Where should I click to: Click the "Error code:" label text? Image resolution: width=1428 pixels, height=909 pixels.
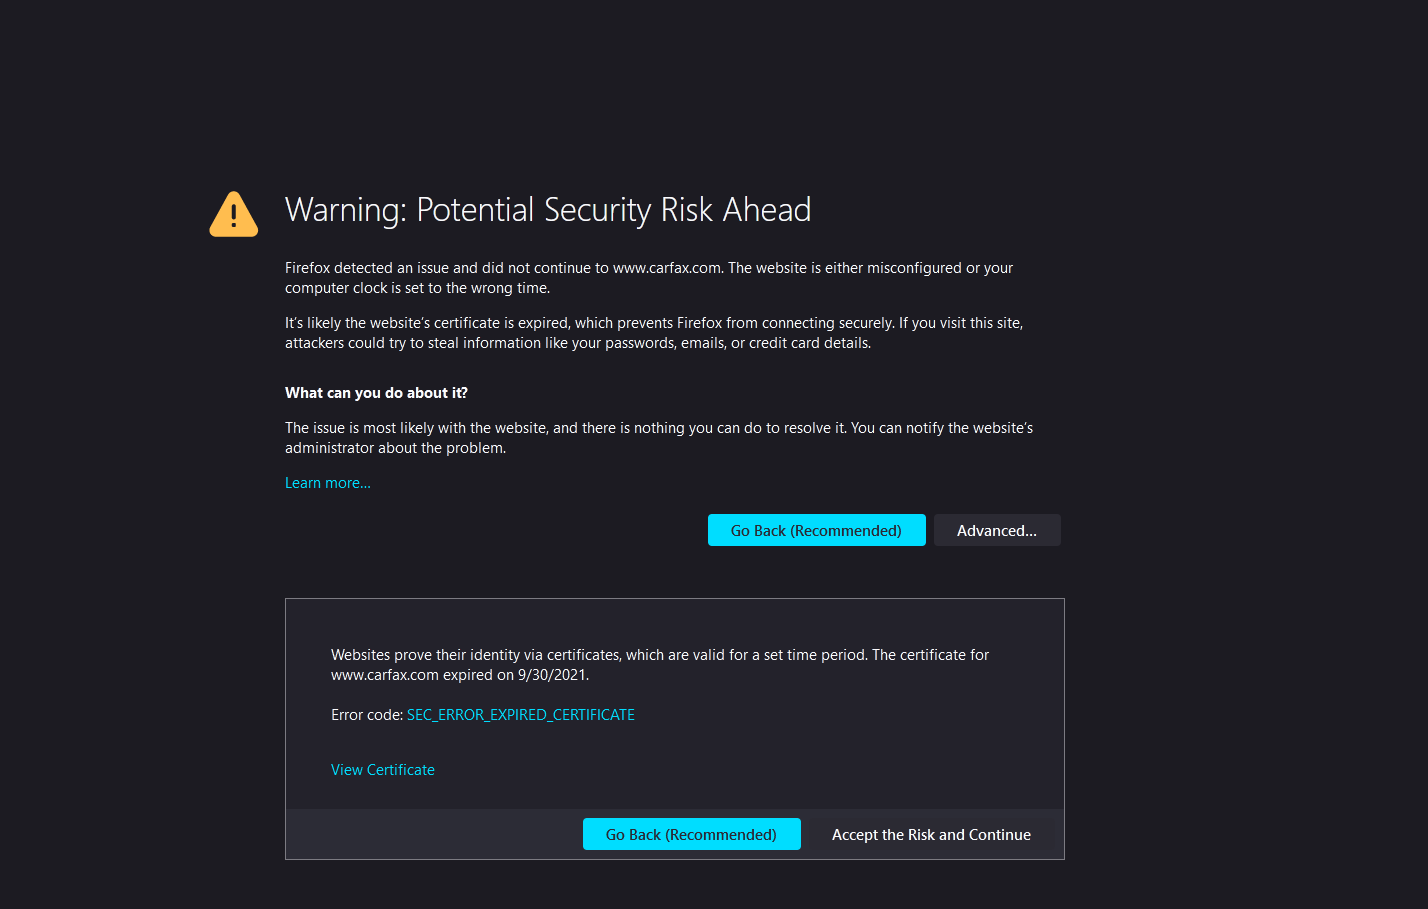coord(366,715)
